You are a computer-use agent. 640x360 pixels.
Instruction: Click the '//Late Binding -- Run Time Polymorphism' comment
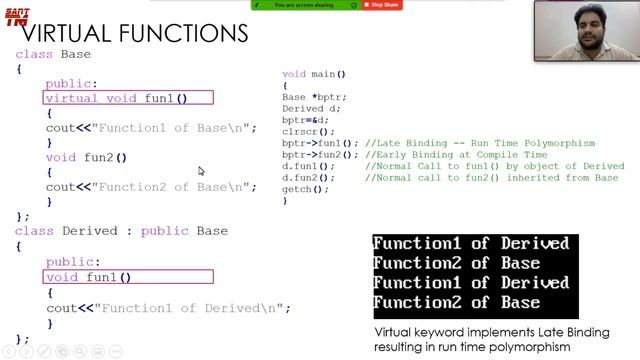click(480, 143)
